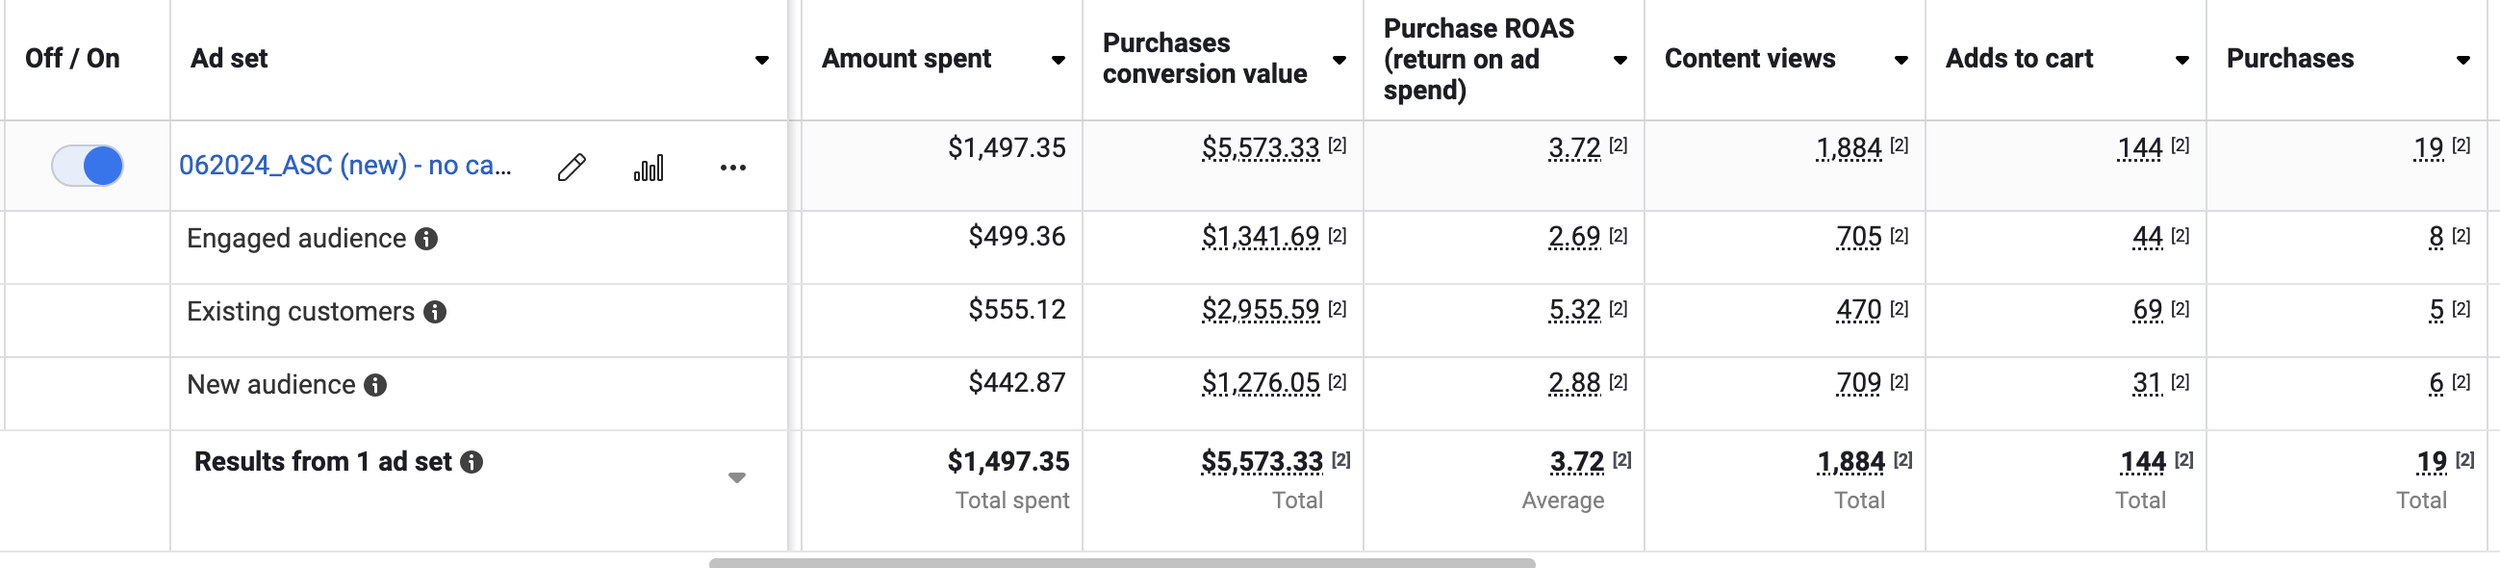Viewport: 2500px width, 568px height.
Task: Open charts icon for the ad set
Action: (x=648, y=167)
